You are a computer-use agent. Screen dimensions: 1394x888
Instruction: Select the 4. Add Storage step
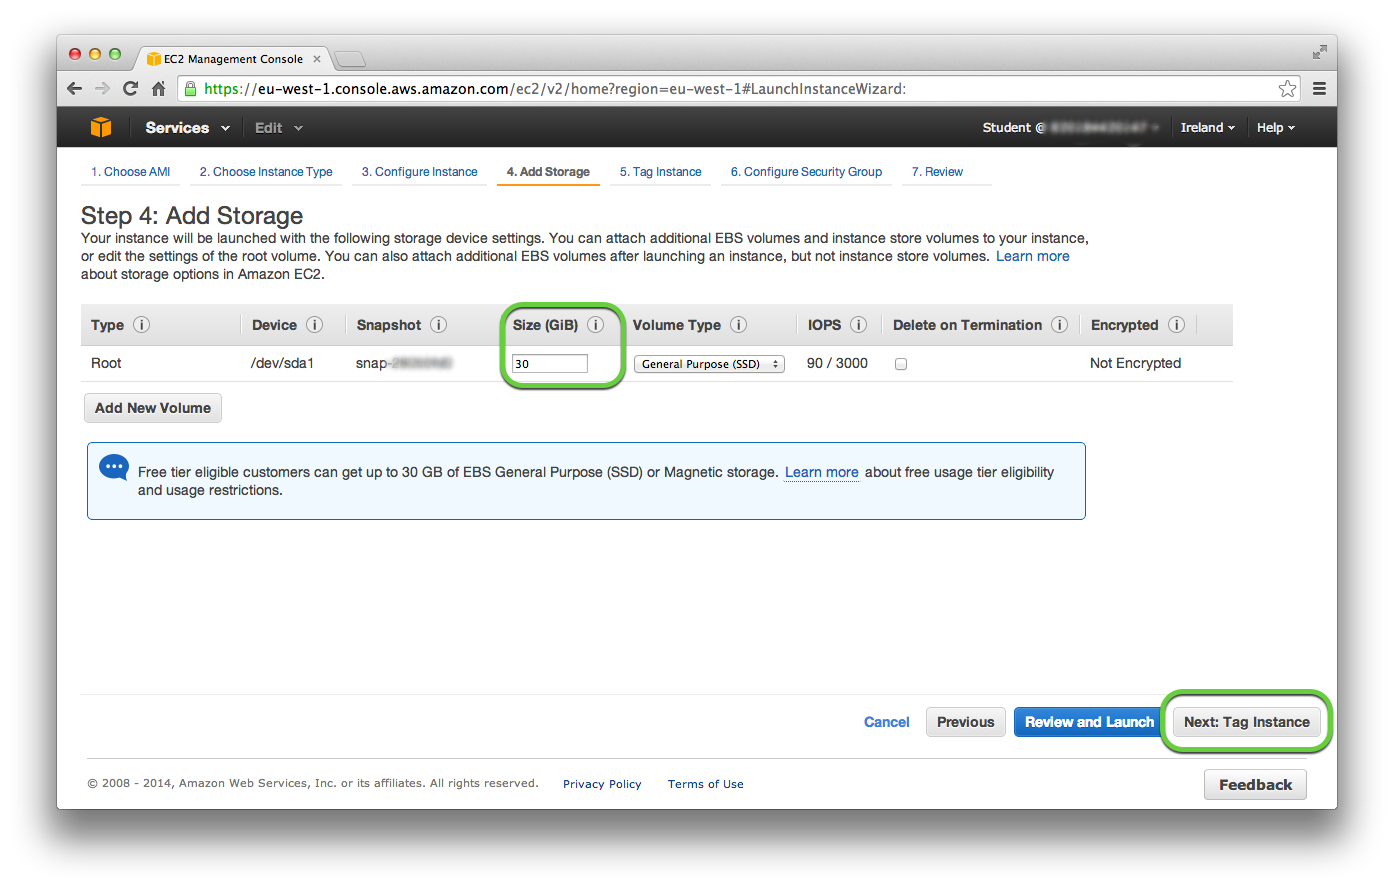[x=548, y=172]
